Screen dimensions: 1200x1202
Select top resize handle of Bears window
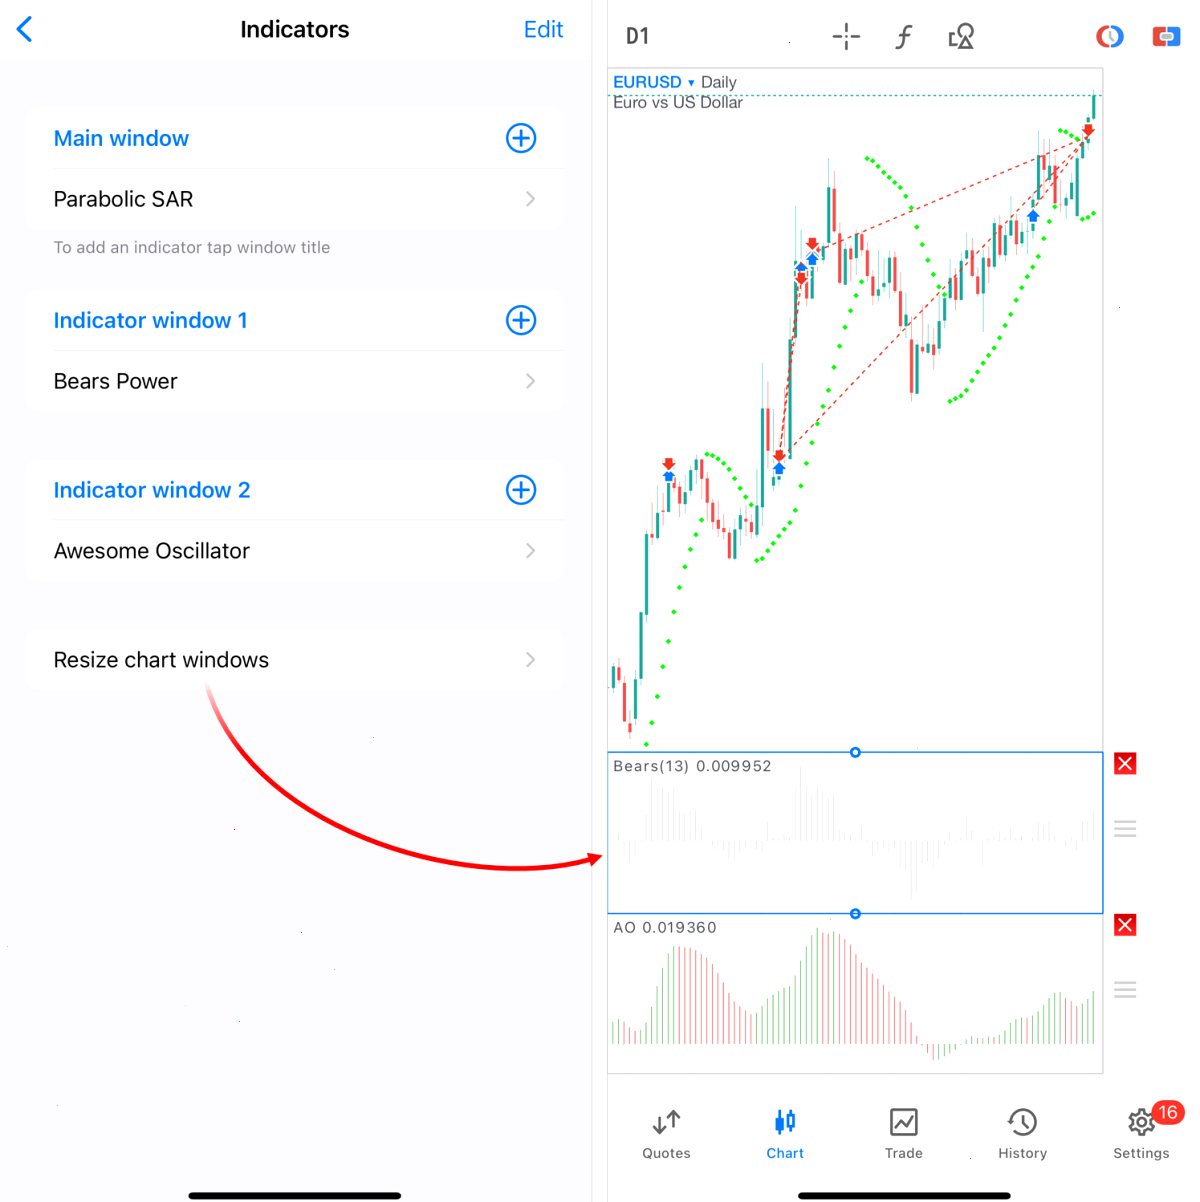(x=855, y=752)
